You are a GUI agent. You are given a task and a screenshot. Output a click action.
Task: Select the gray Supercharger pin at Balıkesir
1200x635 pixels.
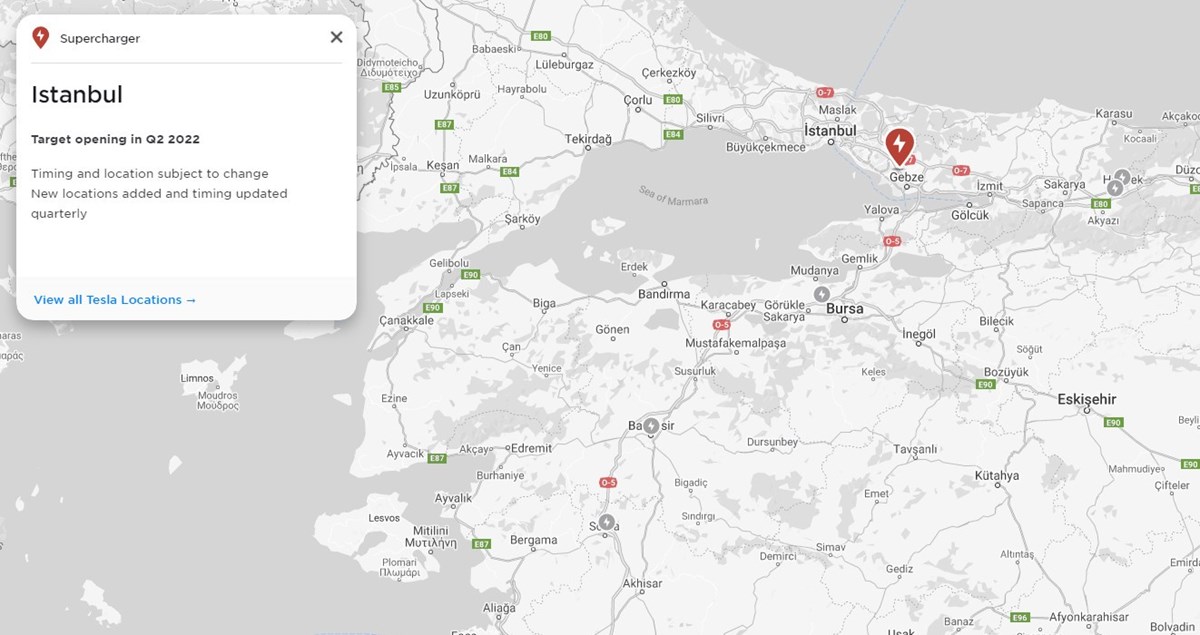click(652, 426)
